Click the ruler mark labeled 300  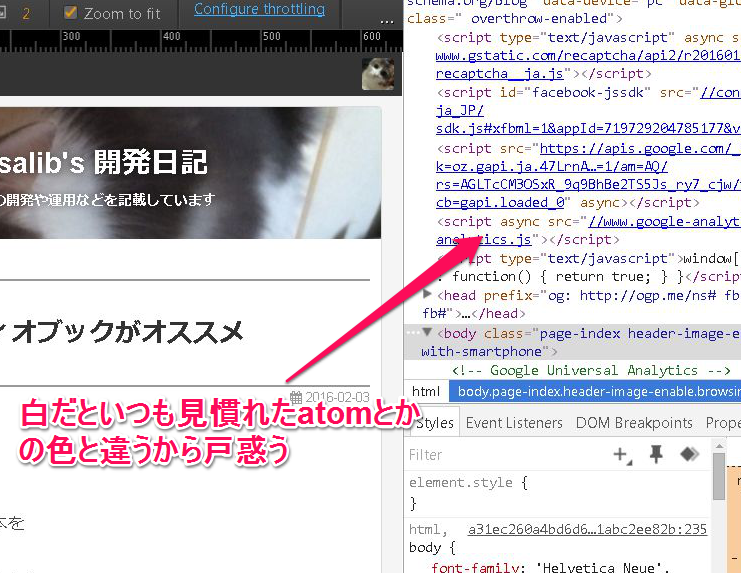click(71, 36)
